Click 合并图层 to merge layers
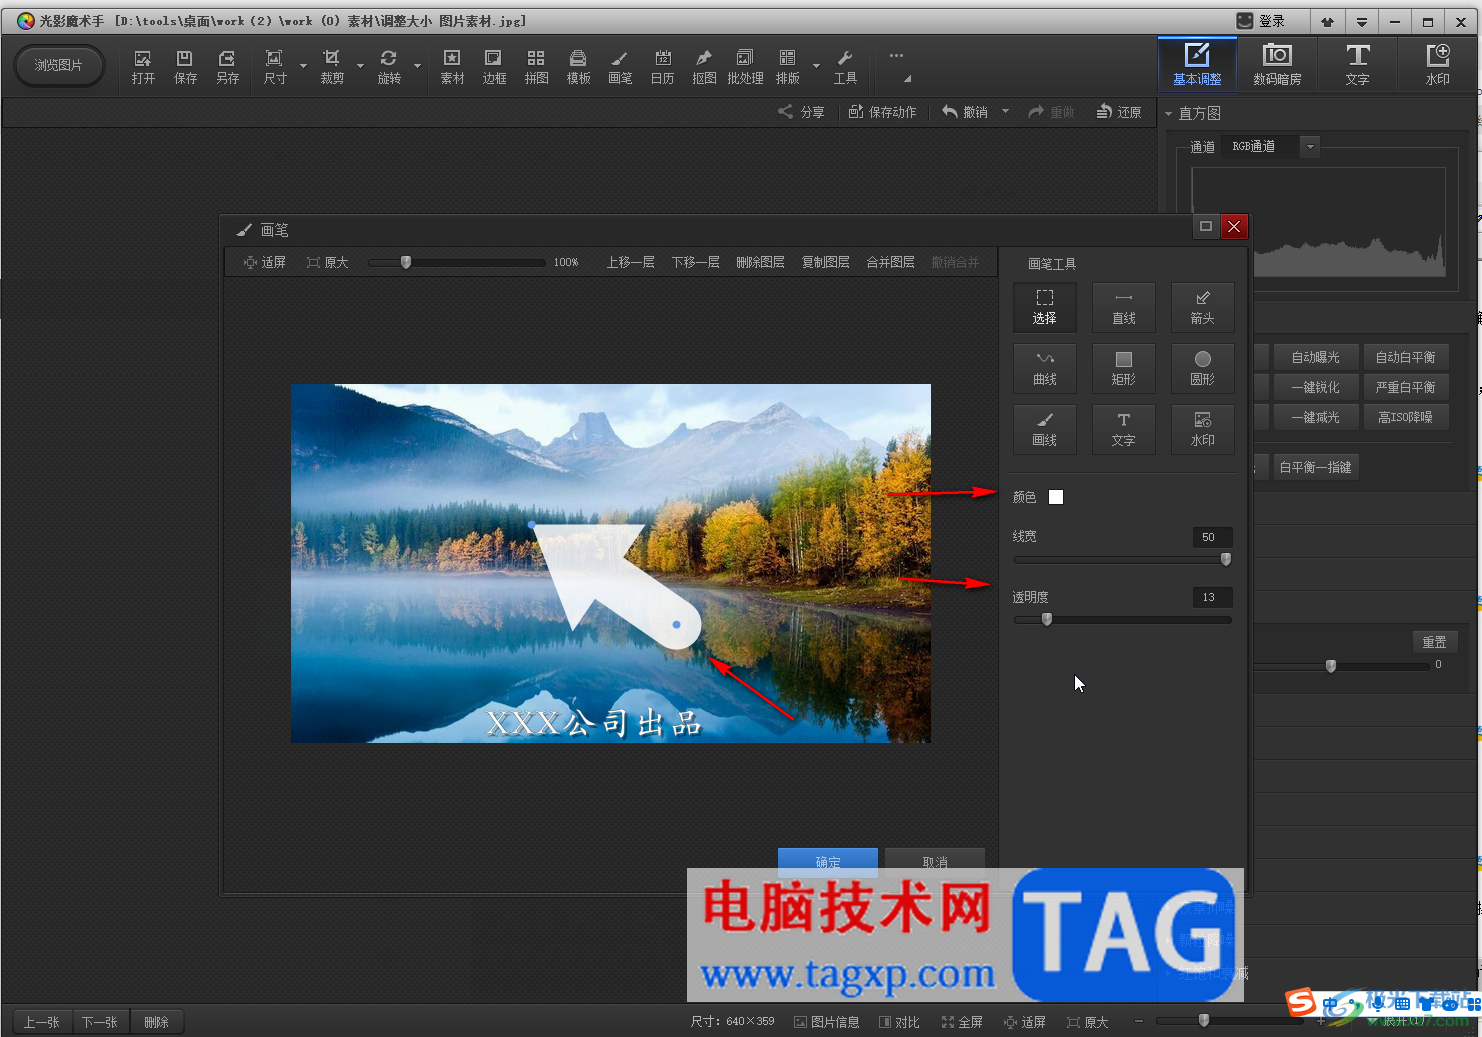This screenshot has height=1037, width=1482. [x=890, y=262]
